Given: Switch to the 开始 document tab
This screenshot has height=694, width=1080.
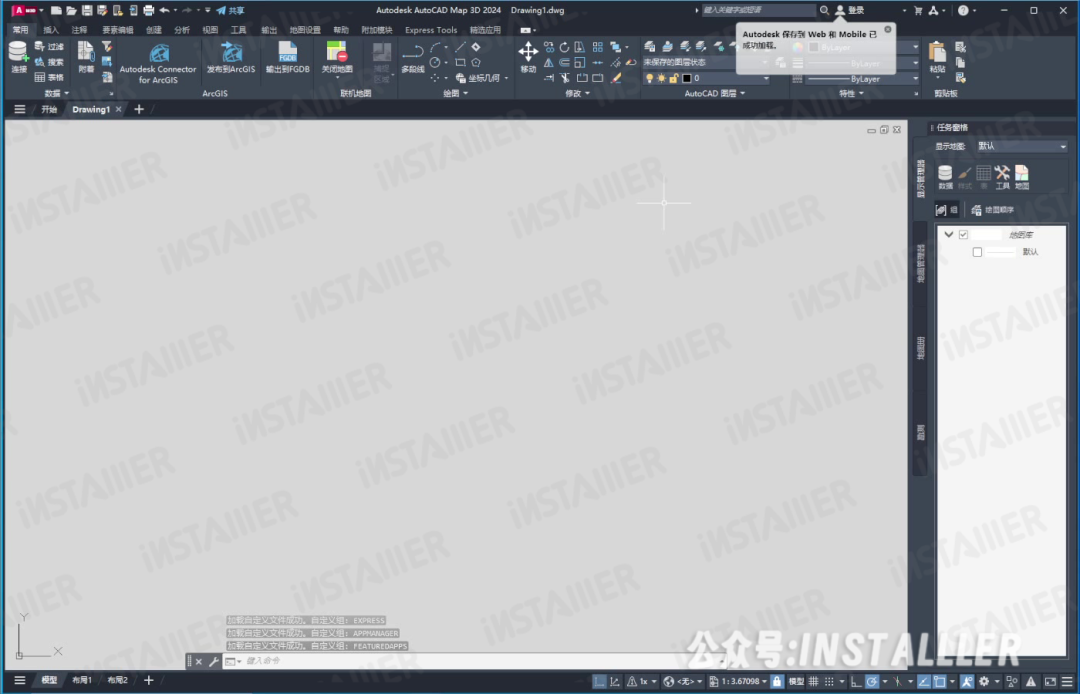Looking at the screenshot, I should 49,109.
